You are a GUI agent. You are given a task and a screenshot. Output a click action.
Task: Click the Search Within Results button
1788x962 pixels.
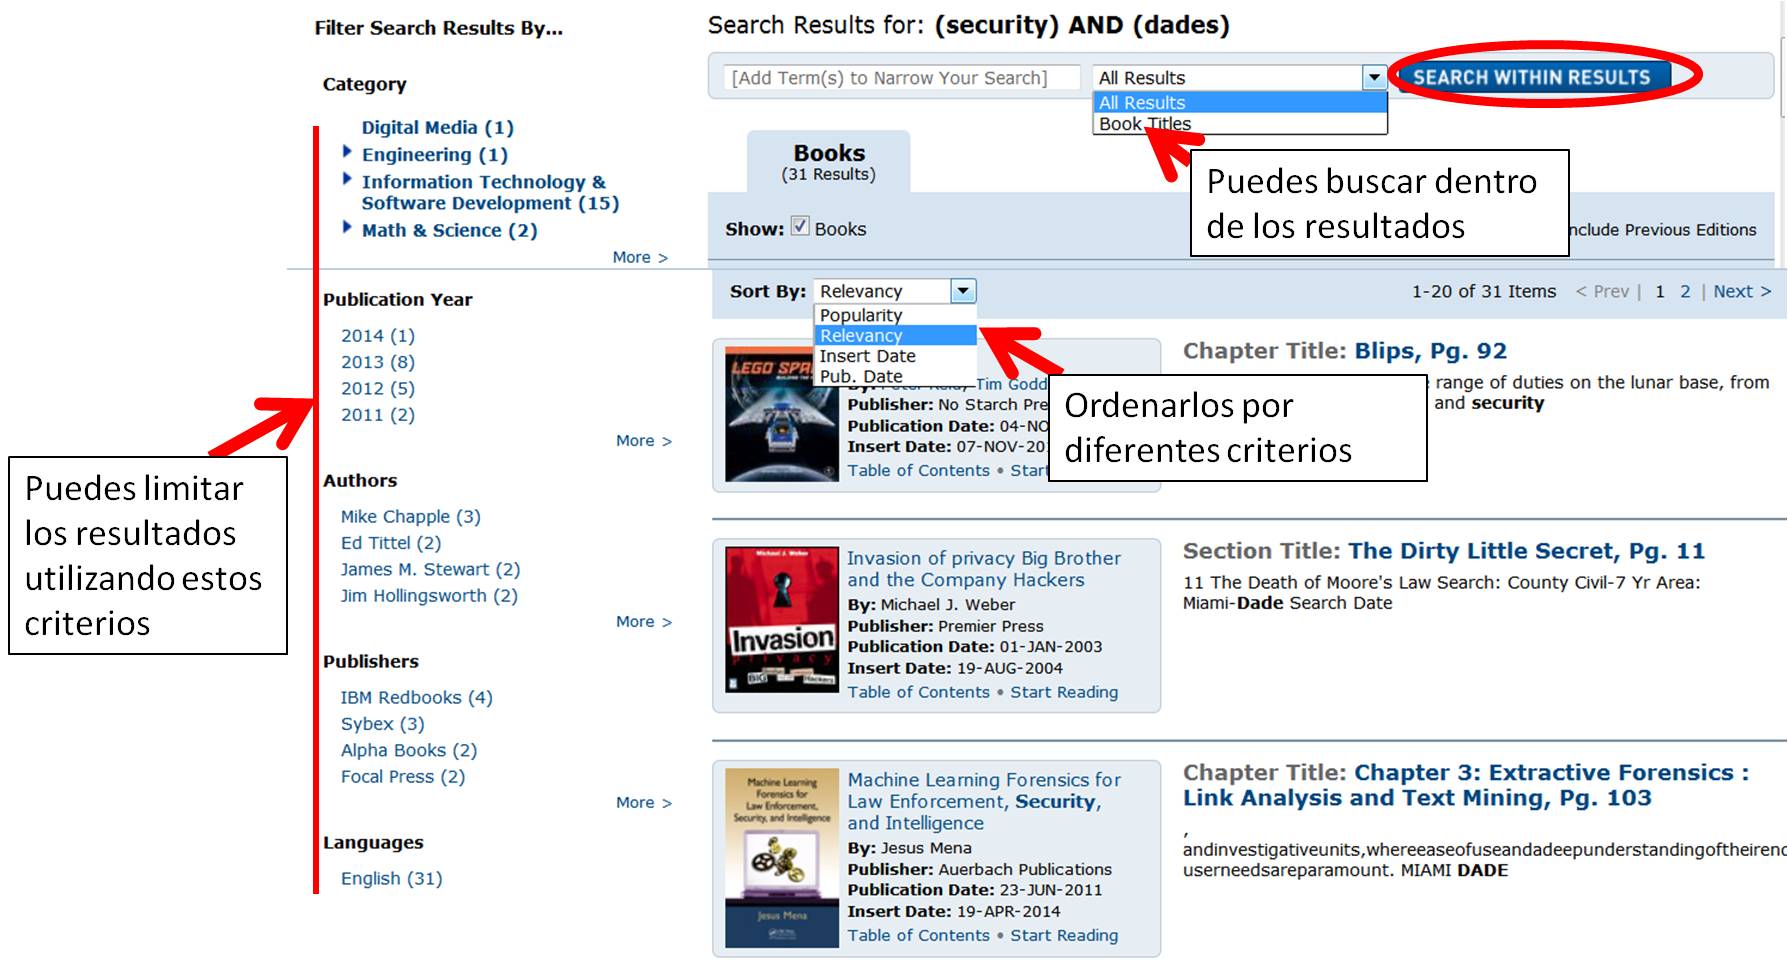(1531, 77)
